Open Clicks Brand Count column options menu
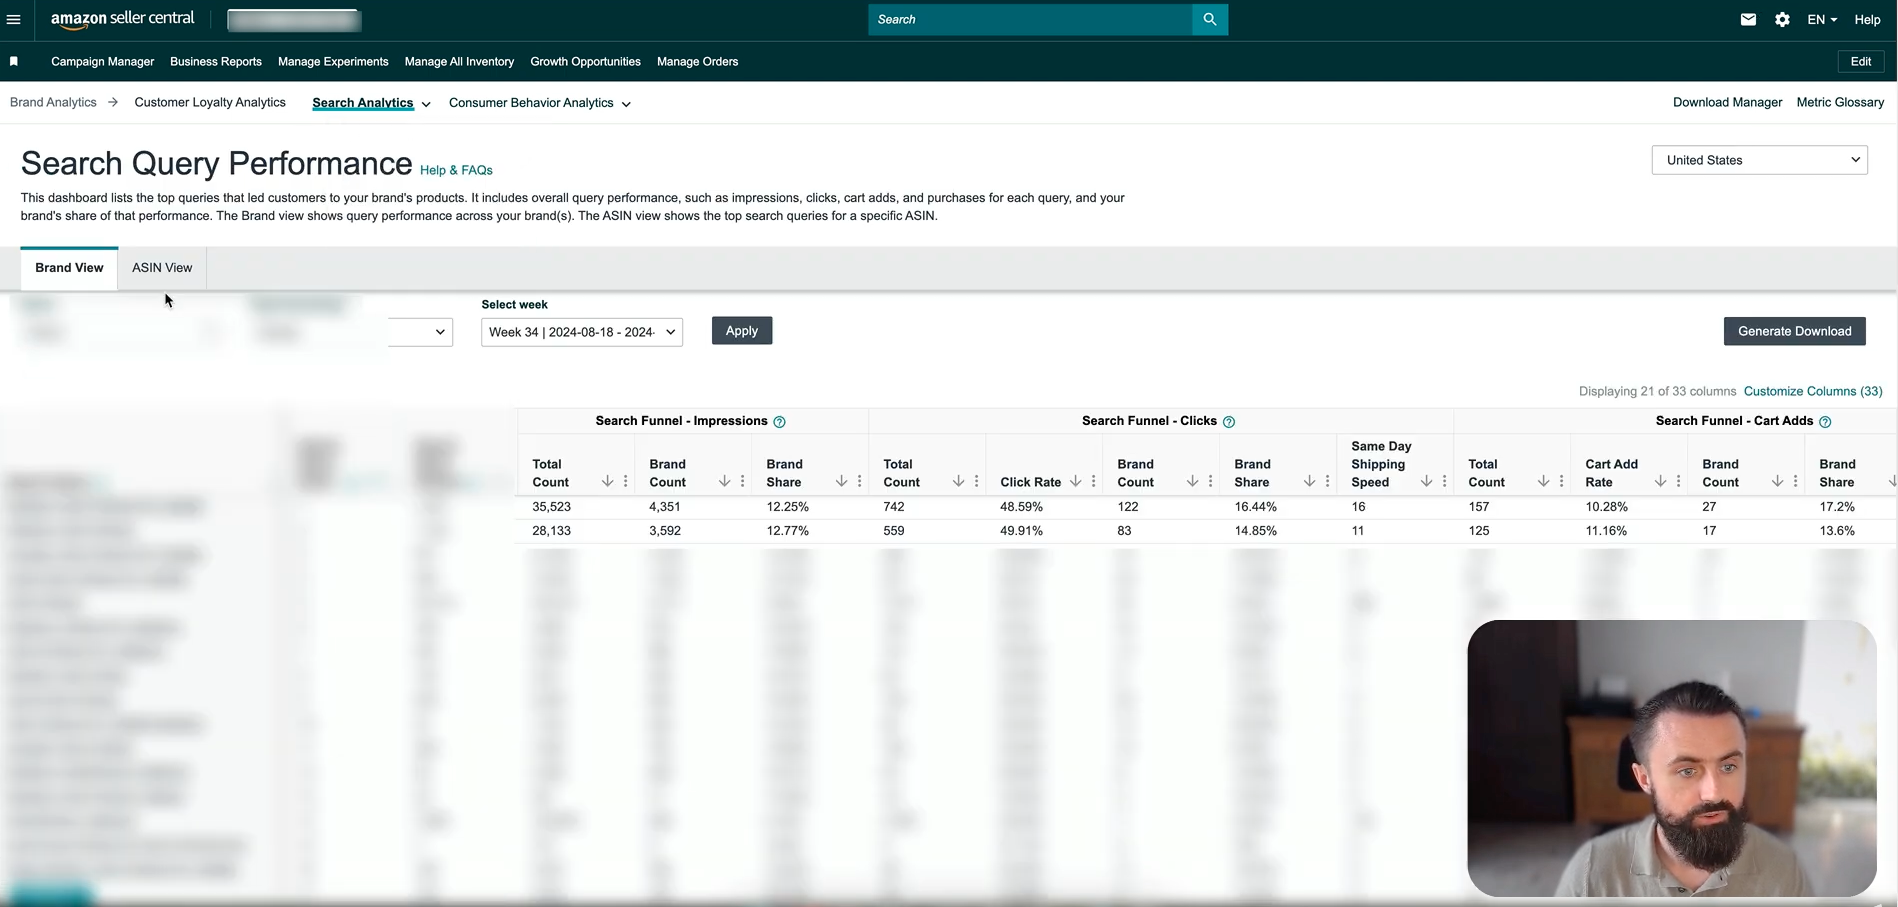 tap(1211, 482)
